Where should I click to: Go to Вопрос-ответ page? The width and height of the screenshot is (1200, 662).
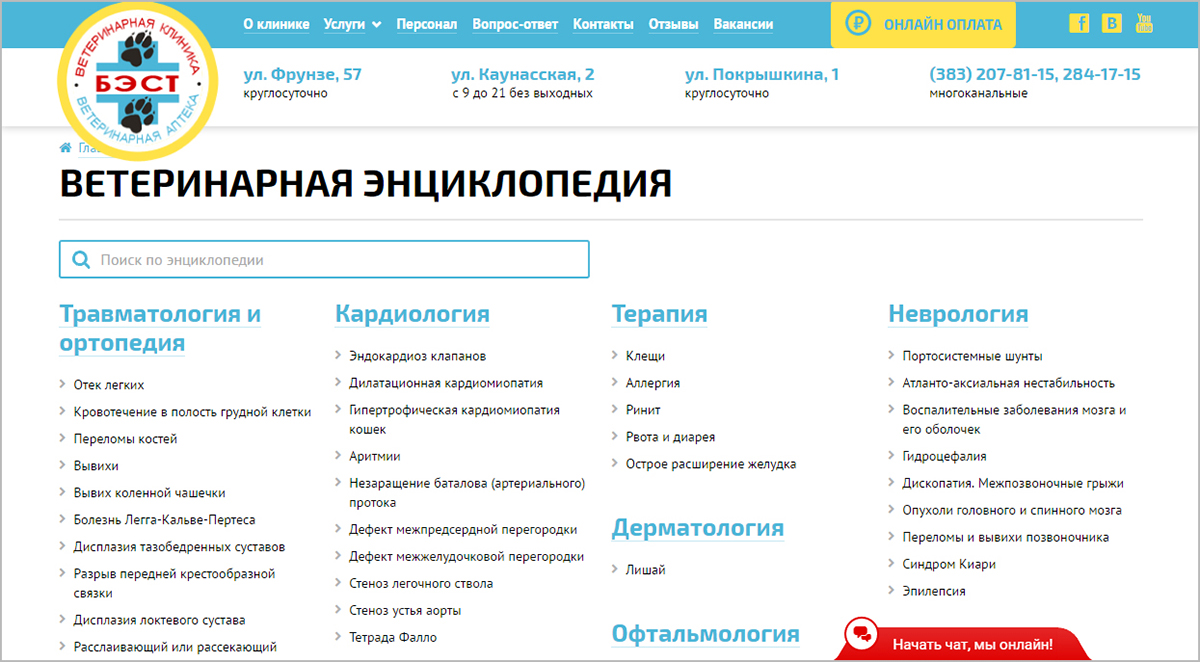click(x=515, y=24)
